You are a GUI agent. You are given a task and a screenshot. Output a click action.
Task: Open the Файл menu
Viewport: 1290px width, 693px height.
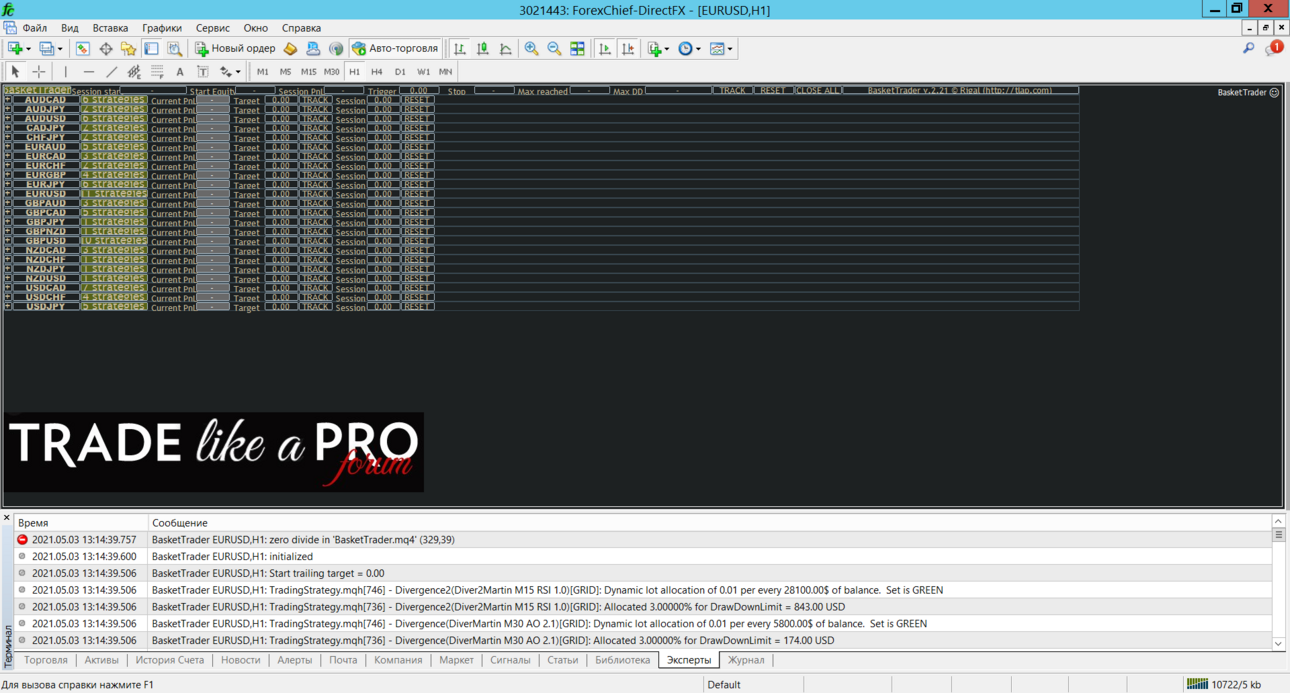pyautogui.click(x=34, y=28)
